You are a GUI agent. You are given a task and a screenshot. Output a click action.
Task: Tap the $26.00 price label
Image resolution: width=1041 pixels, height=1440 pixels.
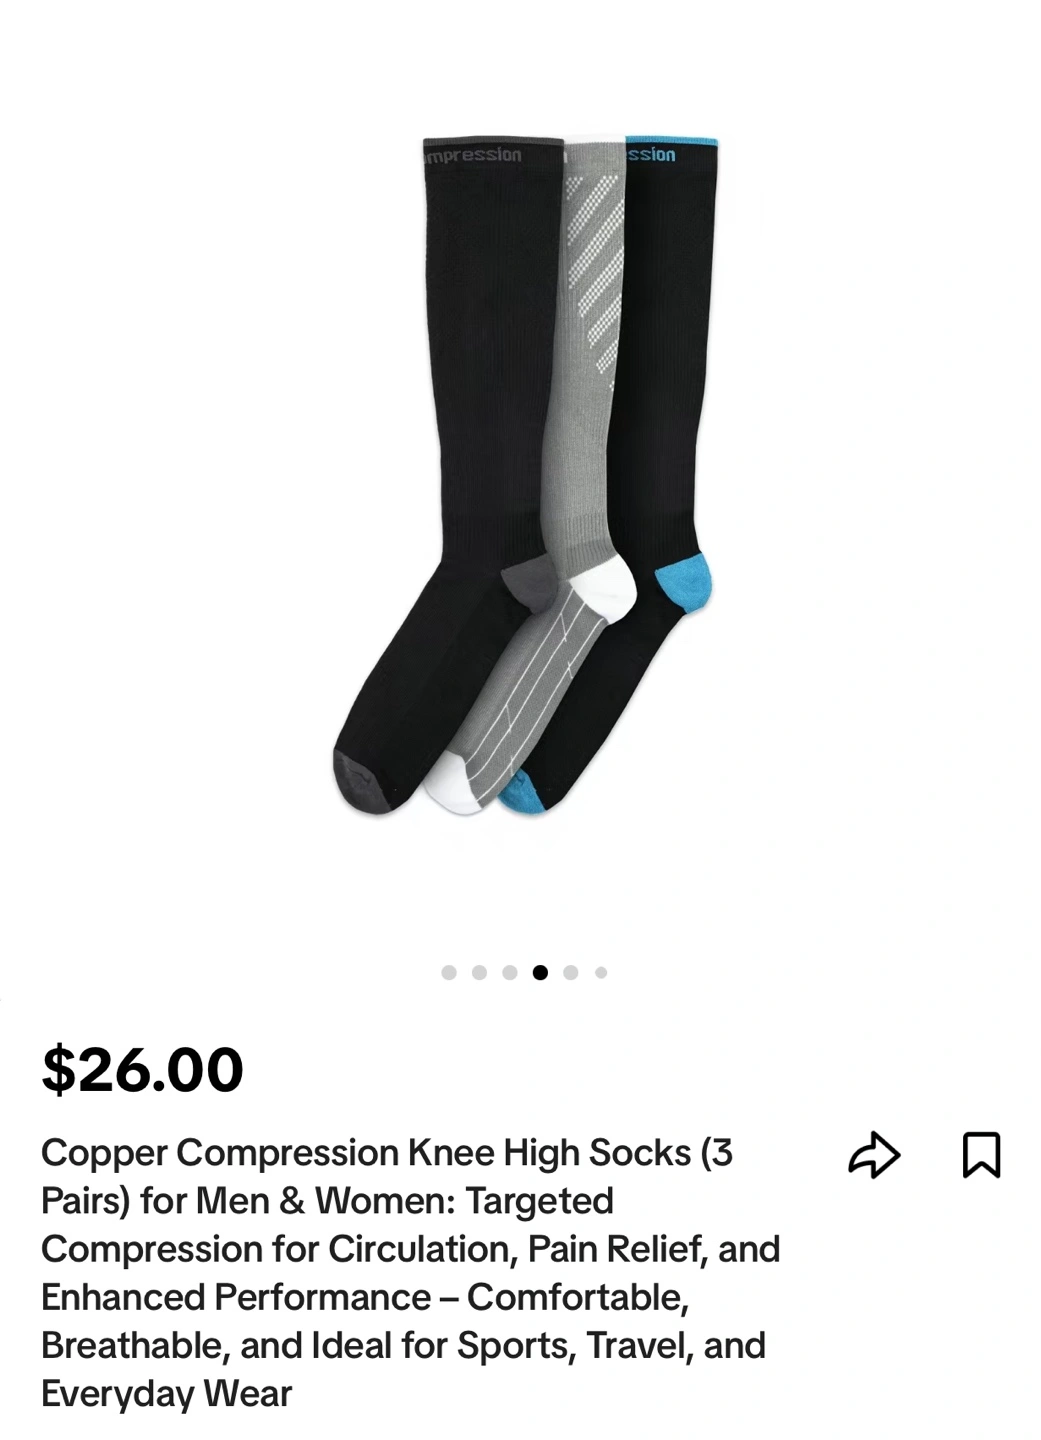142,1069
